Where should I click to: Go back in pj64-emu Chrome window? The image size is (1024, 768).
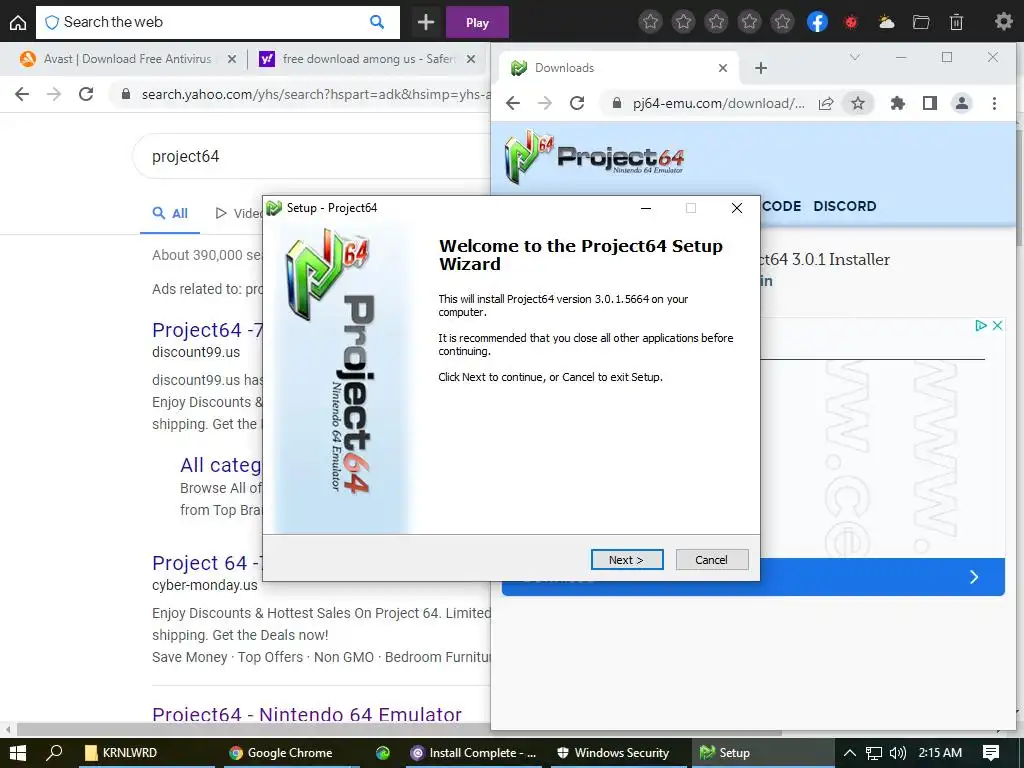tap(513, 103)
